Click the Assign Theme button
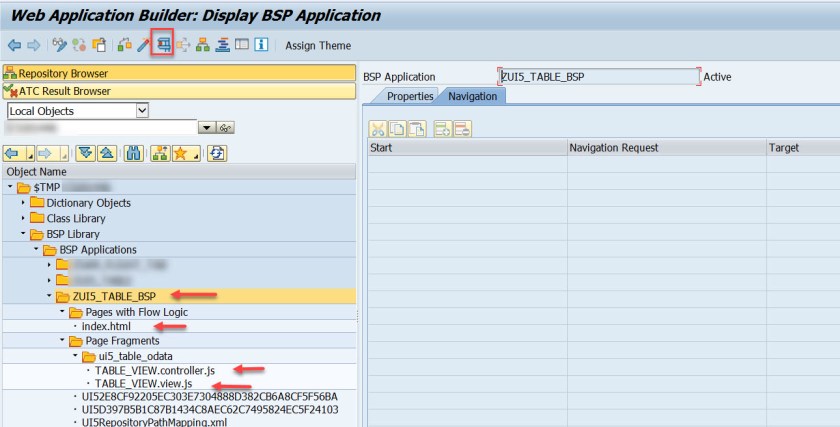 click(x=318, y=45)
